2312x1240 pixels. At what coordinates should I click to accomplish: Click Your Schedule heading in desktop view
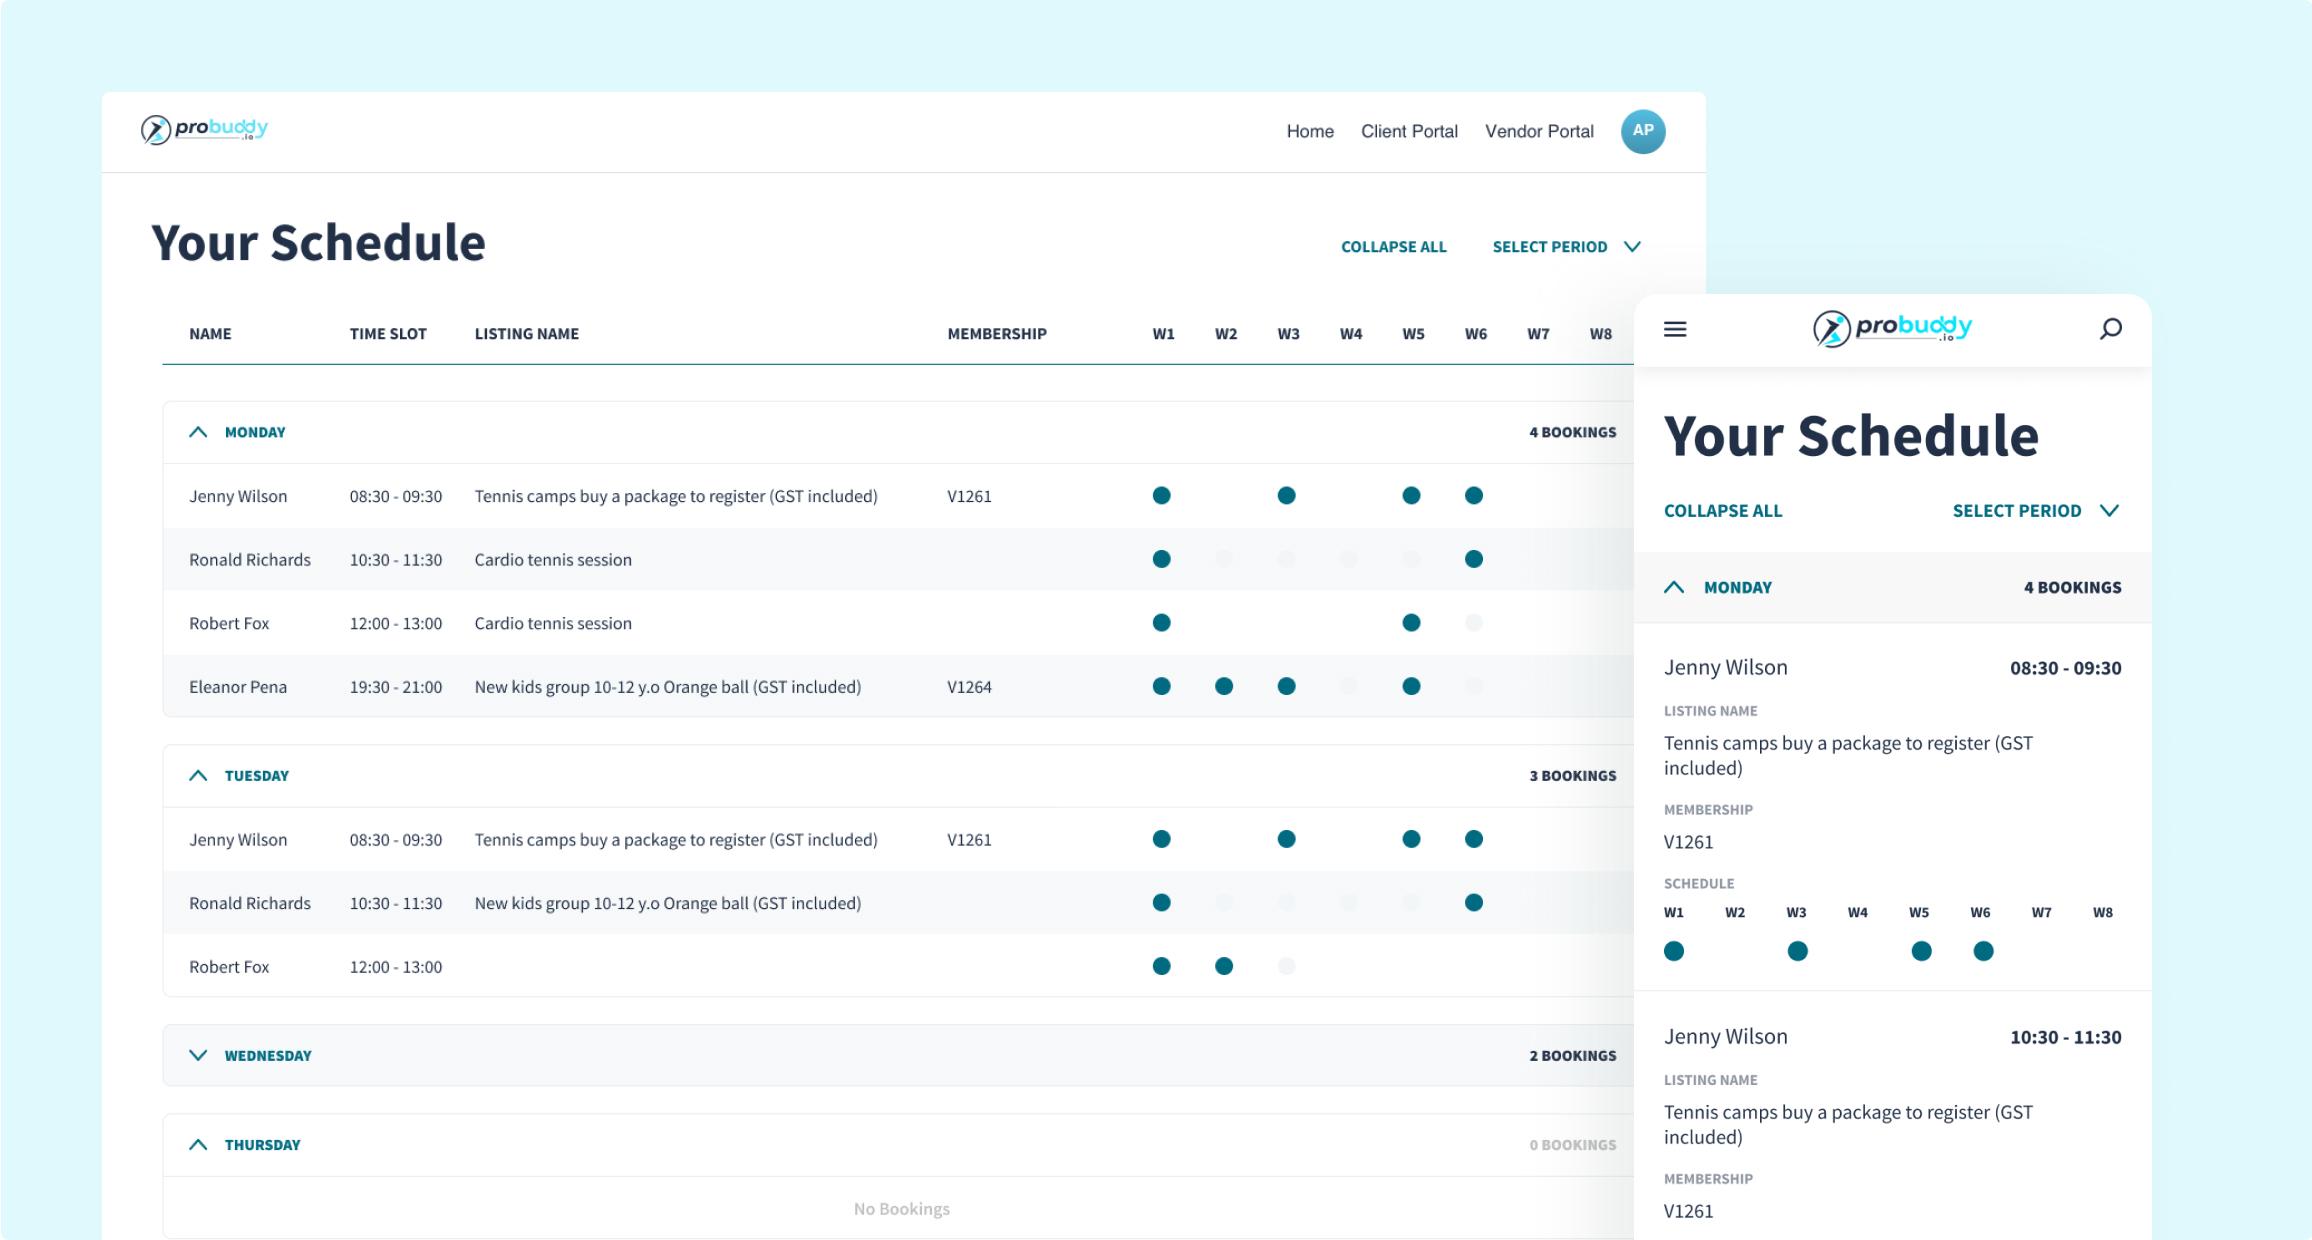[318, 242]
